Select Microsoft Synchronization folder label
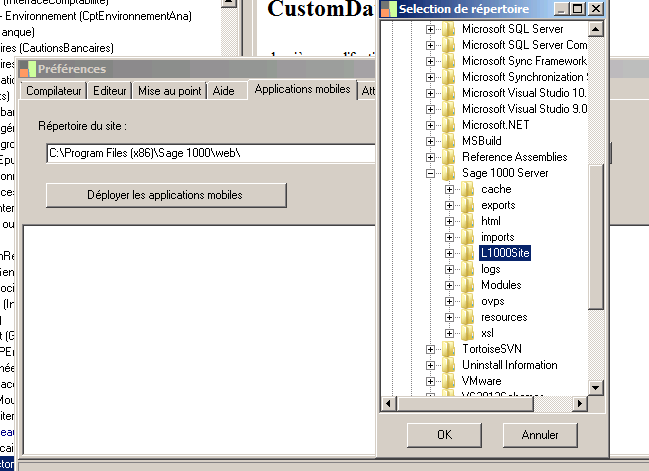Viewport: 649px width, 471px height. 524,77
